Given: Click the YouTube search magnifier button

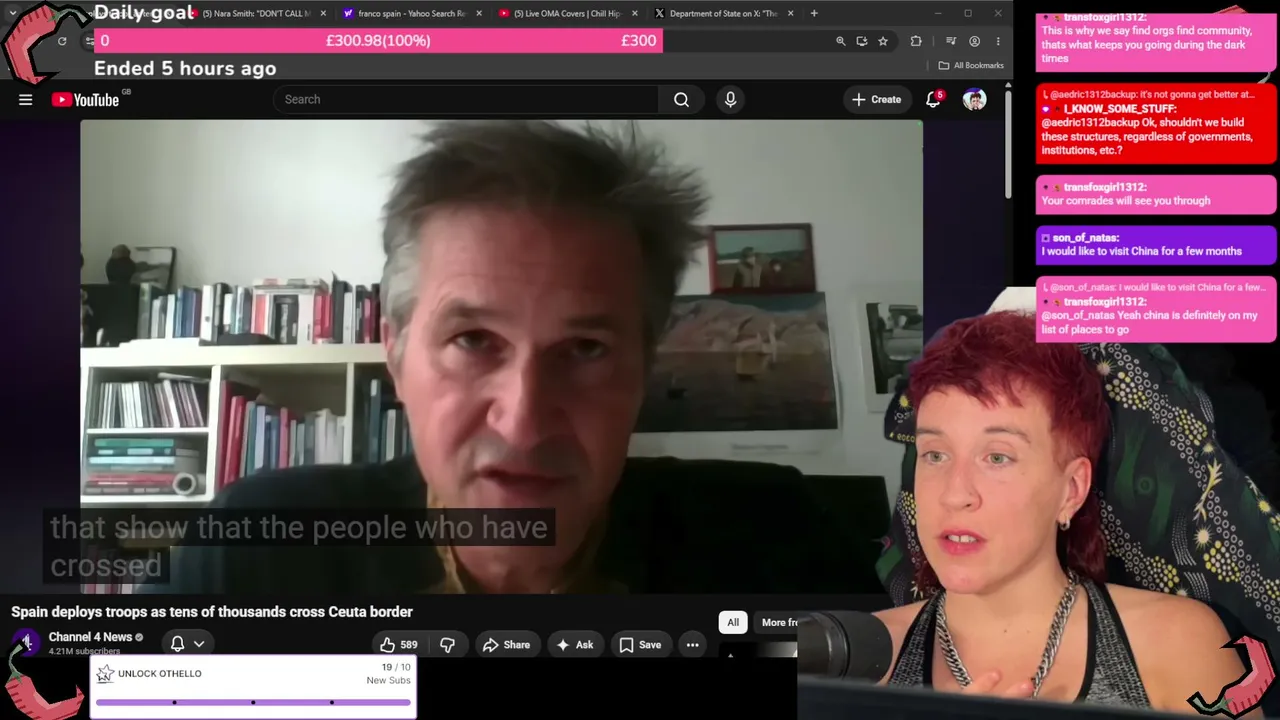Looking at the screenshot, I should [681, 99].
